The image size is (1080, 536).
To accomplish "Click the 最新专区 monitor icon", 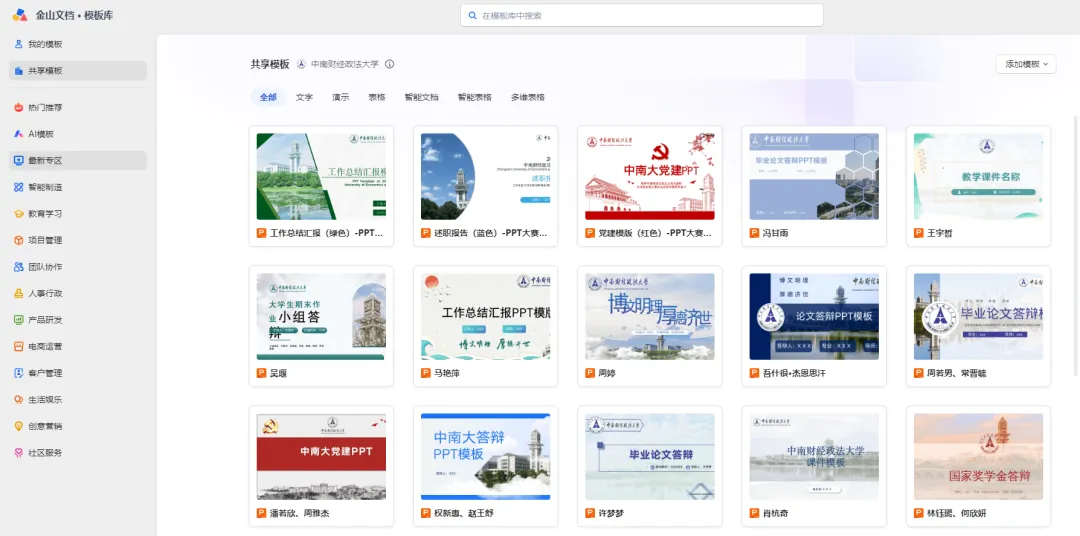I will pyautogui.click(x=19, y=161).
